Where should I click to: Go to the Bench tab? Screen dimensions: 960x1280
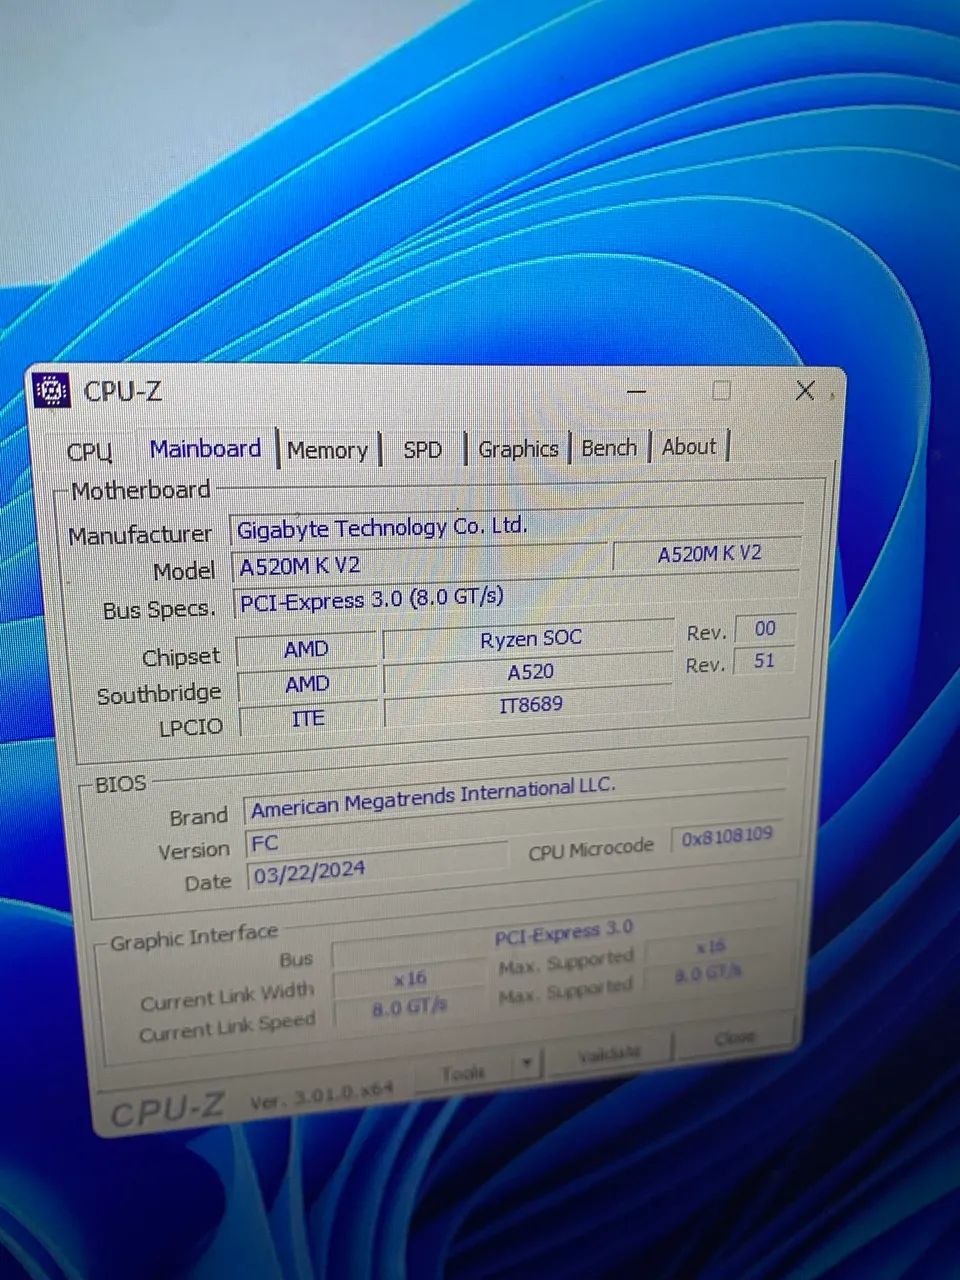(609, 447)
